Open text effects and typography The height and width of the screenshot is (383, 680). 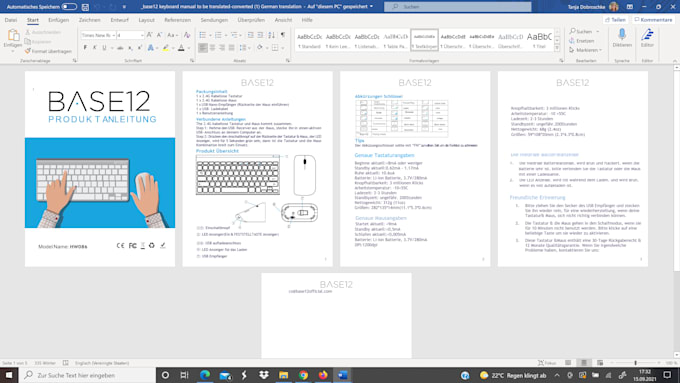click(150, 48)
